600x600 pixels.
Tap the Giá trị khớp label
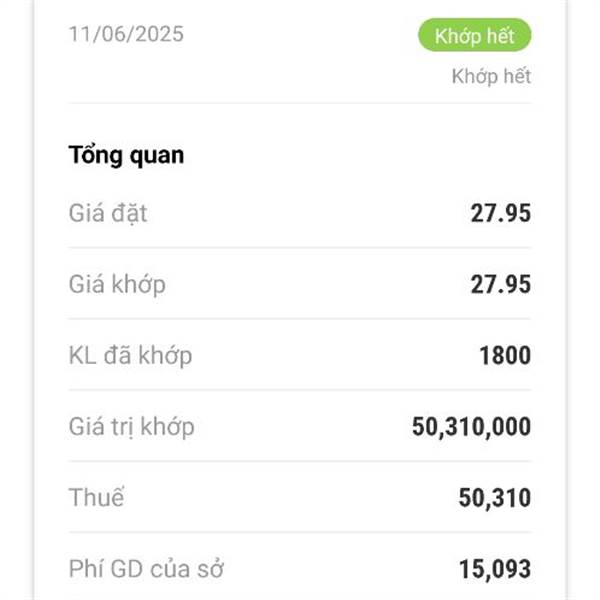click(x=132, y=427)
